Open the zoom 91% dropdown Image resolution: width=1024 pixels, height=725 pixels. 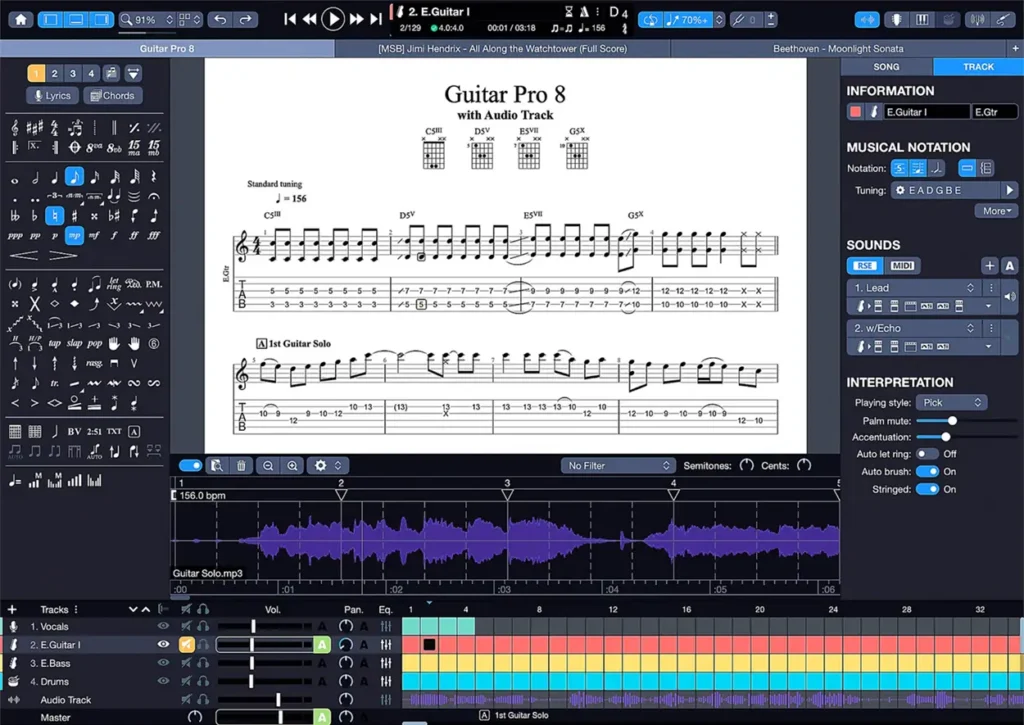pos(146,20)
